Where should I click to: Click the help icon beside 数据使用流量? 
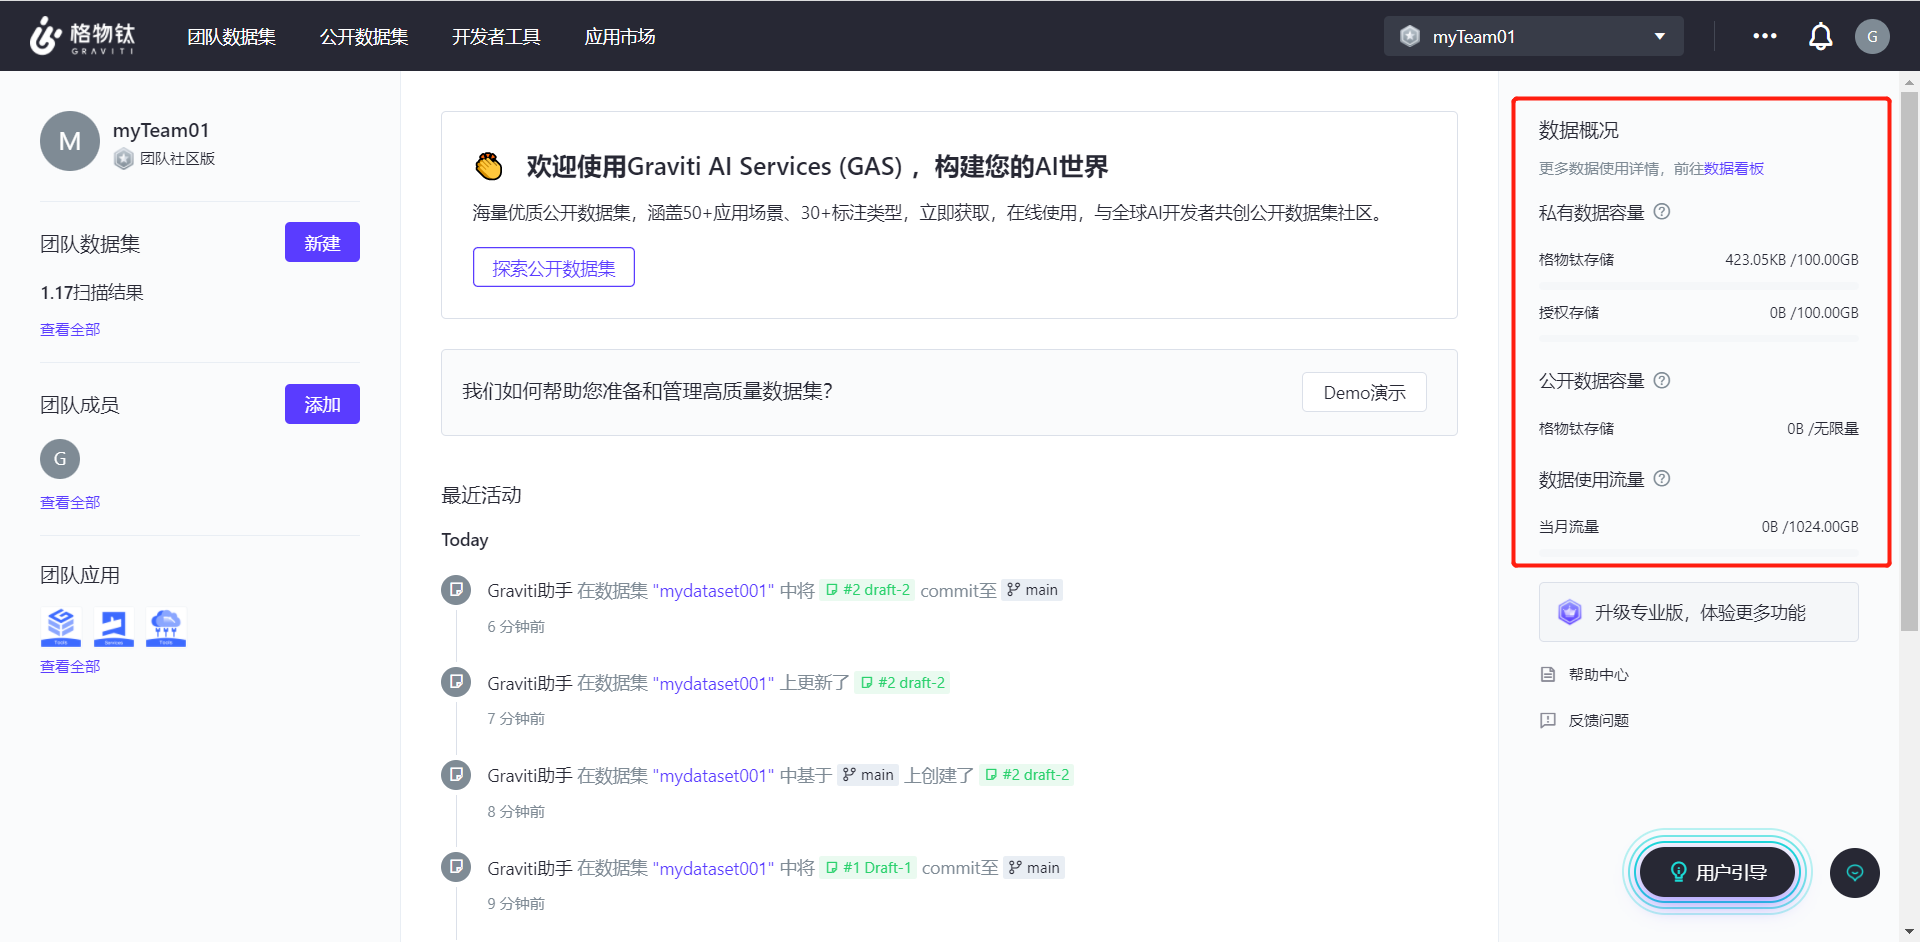1662,479
